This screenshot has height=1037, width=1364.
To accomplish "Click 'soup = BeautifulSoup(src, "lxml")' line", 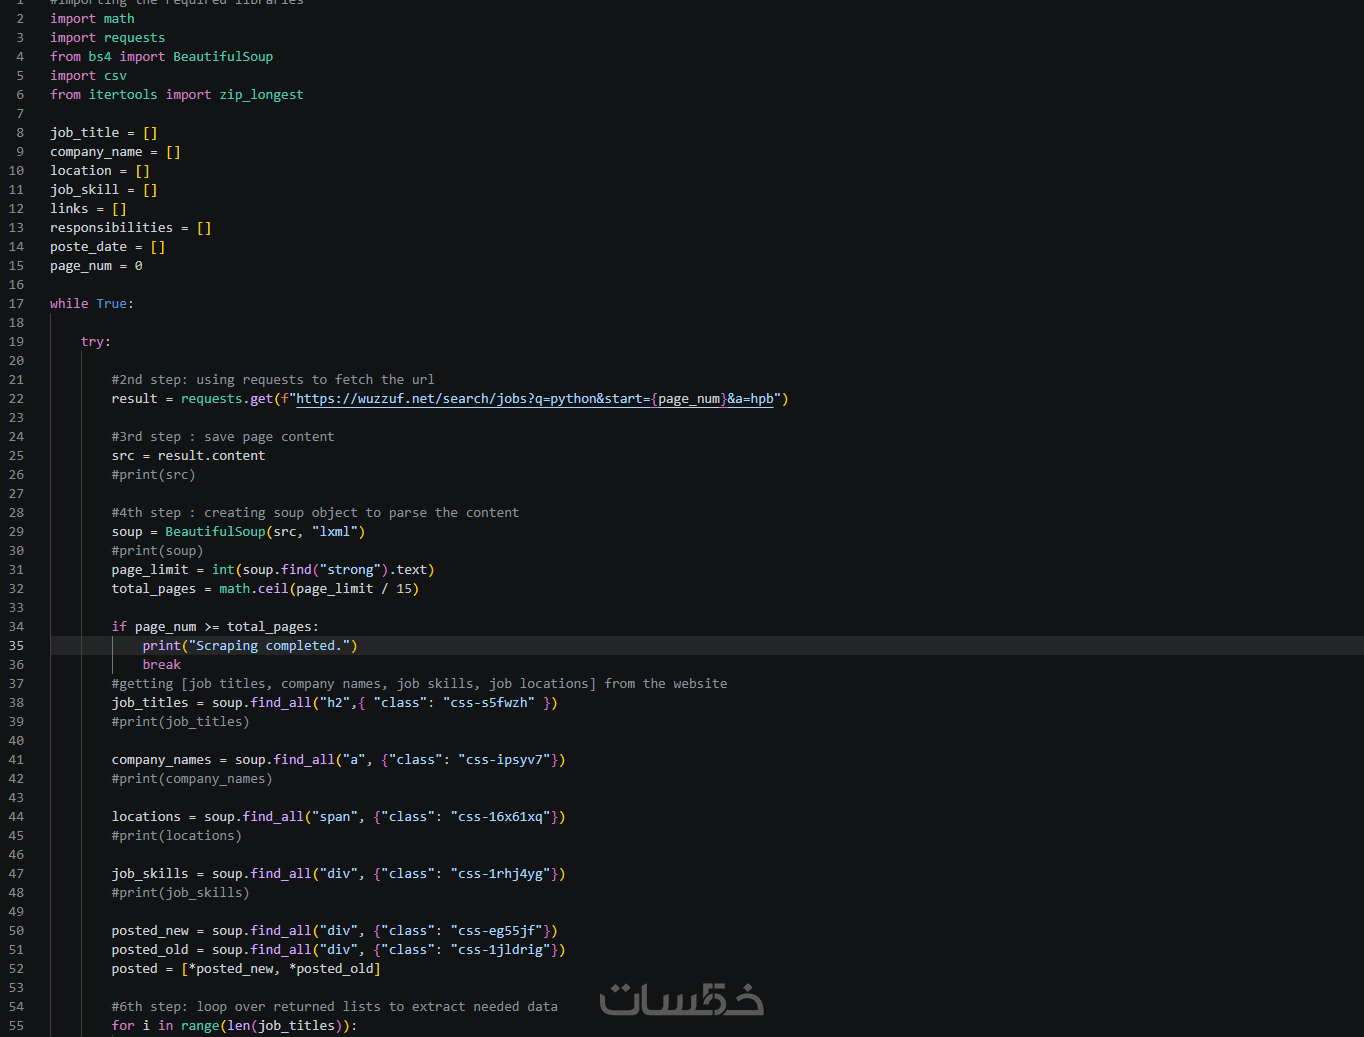I will 239,532.
